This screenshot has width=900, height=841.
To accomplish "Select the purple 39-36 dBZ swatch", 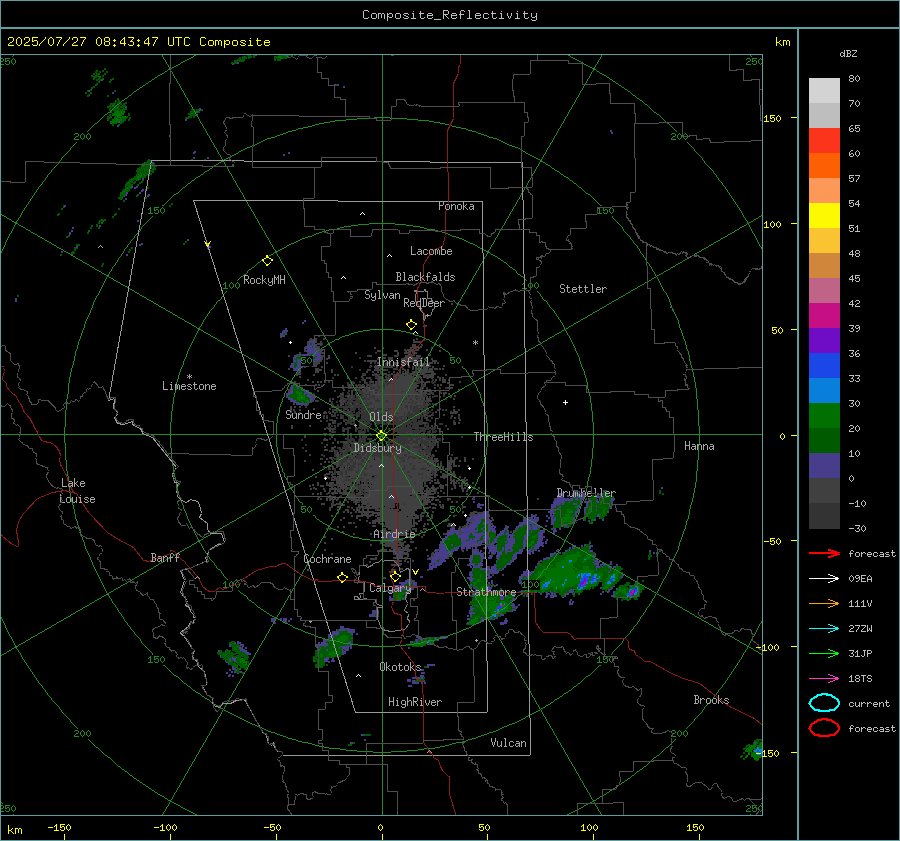I will (824, 341).
